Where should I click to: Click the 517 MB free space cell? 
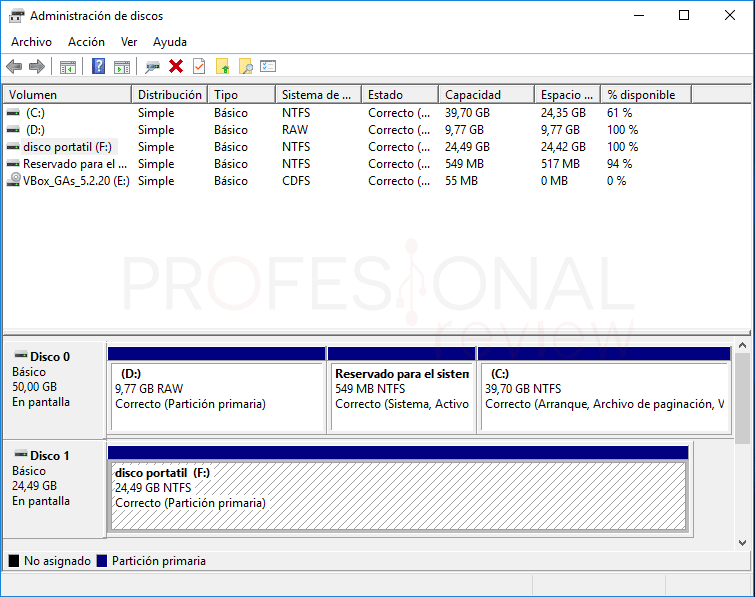560,164
